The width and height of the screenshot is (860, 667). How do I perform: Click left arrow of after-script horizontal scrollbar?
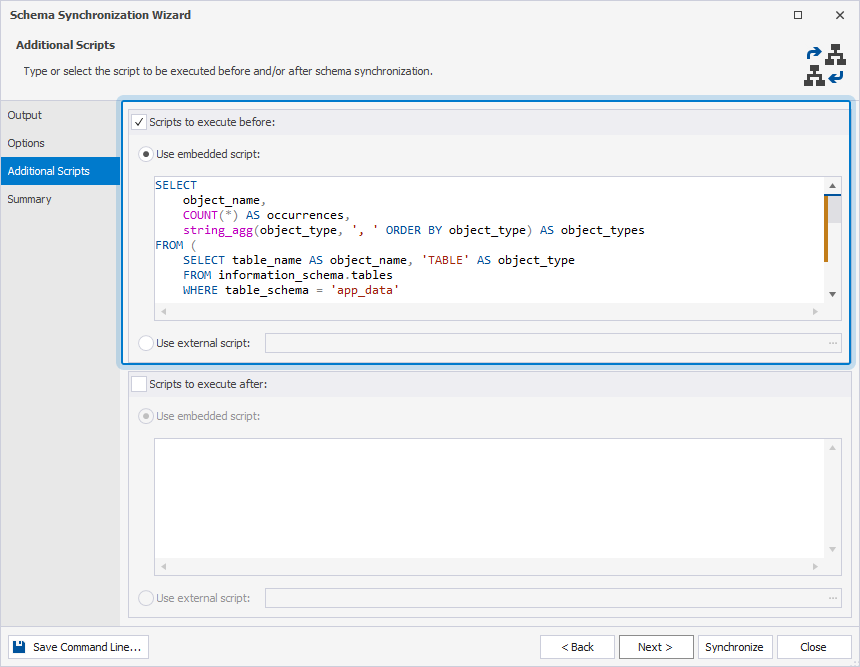click(163, 567)
